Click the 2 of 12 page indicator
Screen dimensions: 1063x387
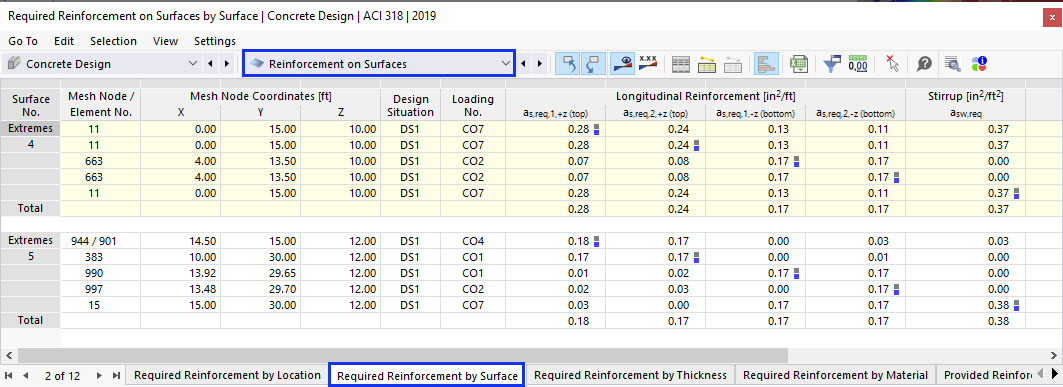point(62,375)
